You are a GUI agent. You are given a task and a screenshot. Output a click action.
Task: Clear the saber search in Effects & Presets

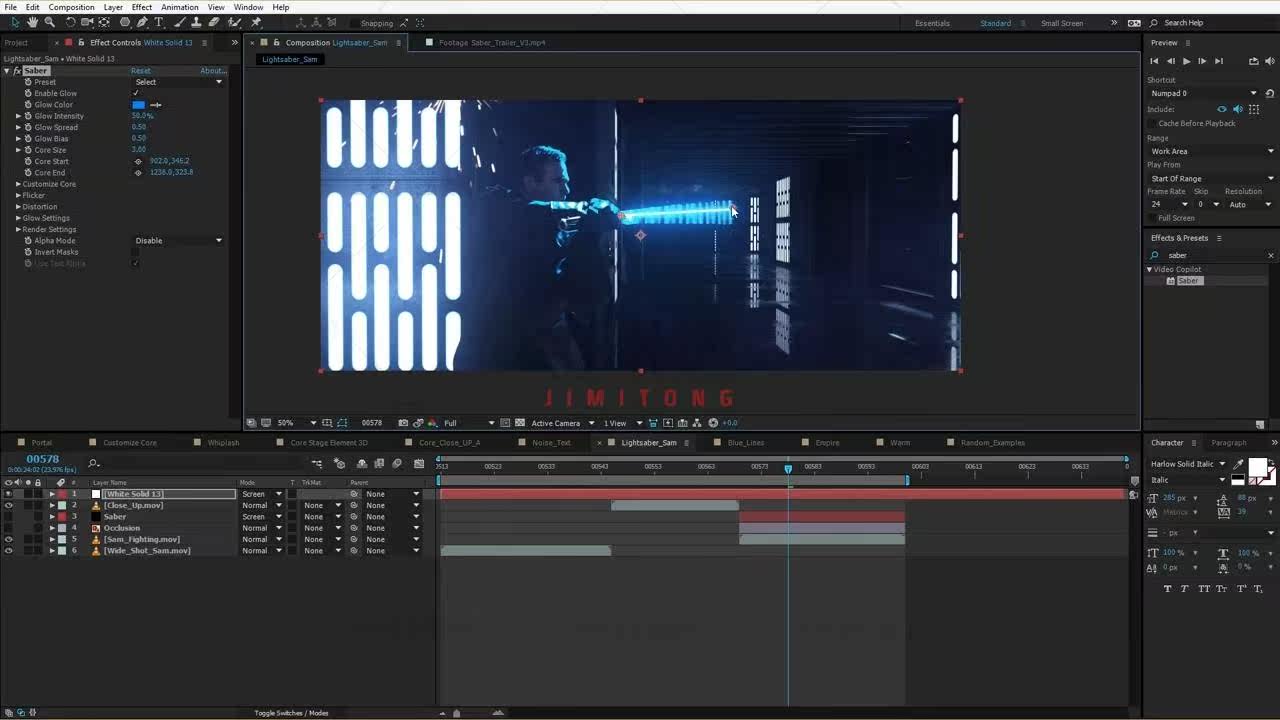[1270, 255]
